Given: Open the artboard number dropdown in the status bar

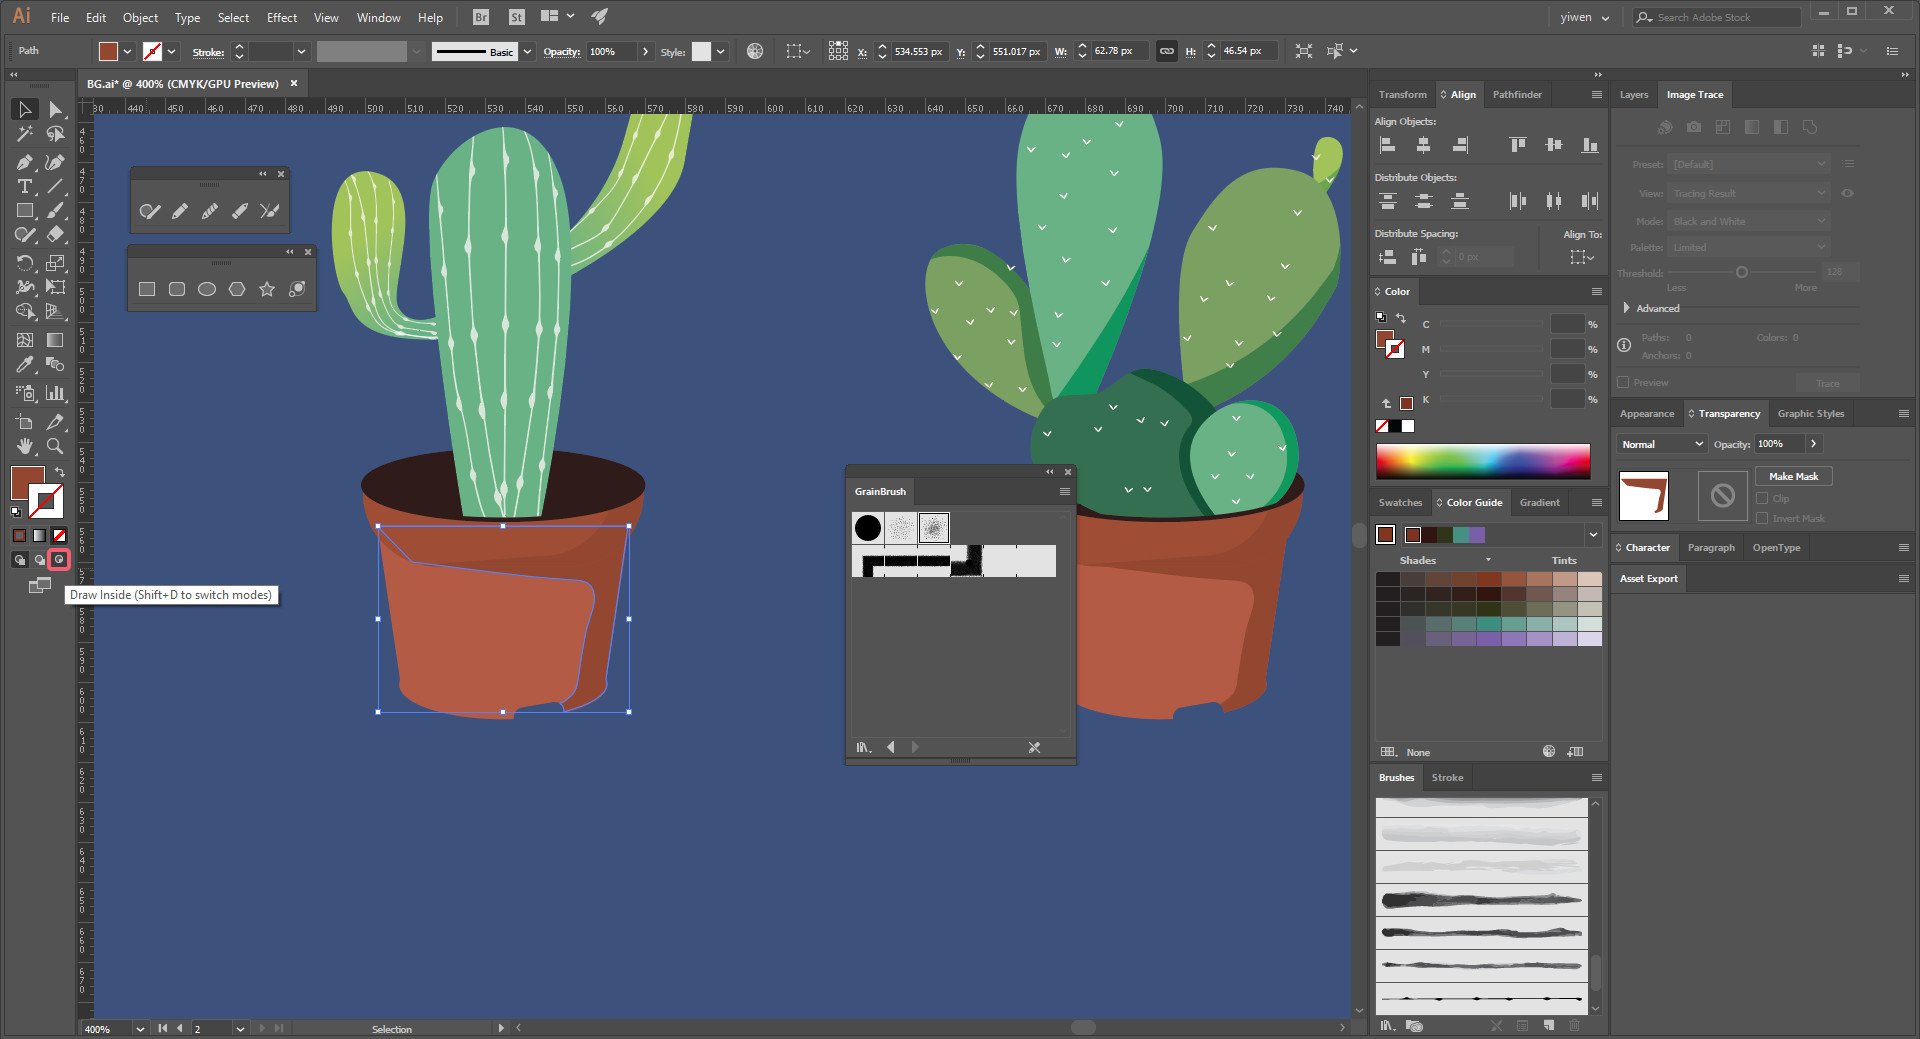Looking at the screenshot, I should click(240, 1029).
